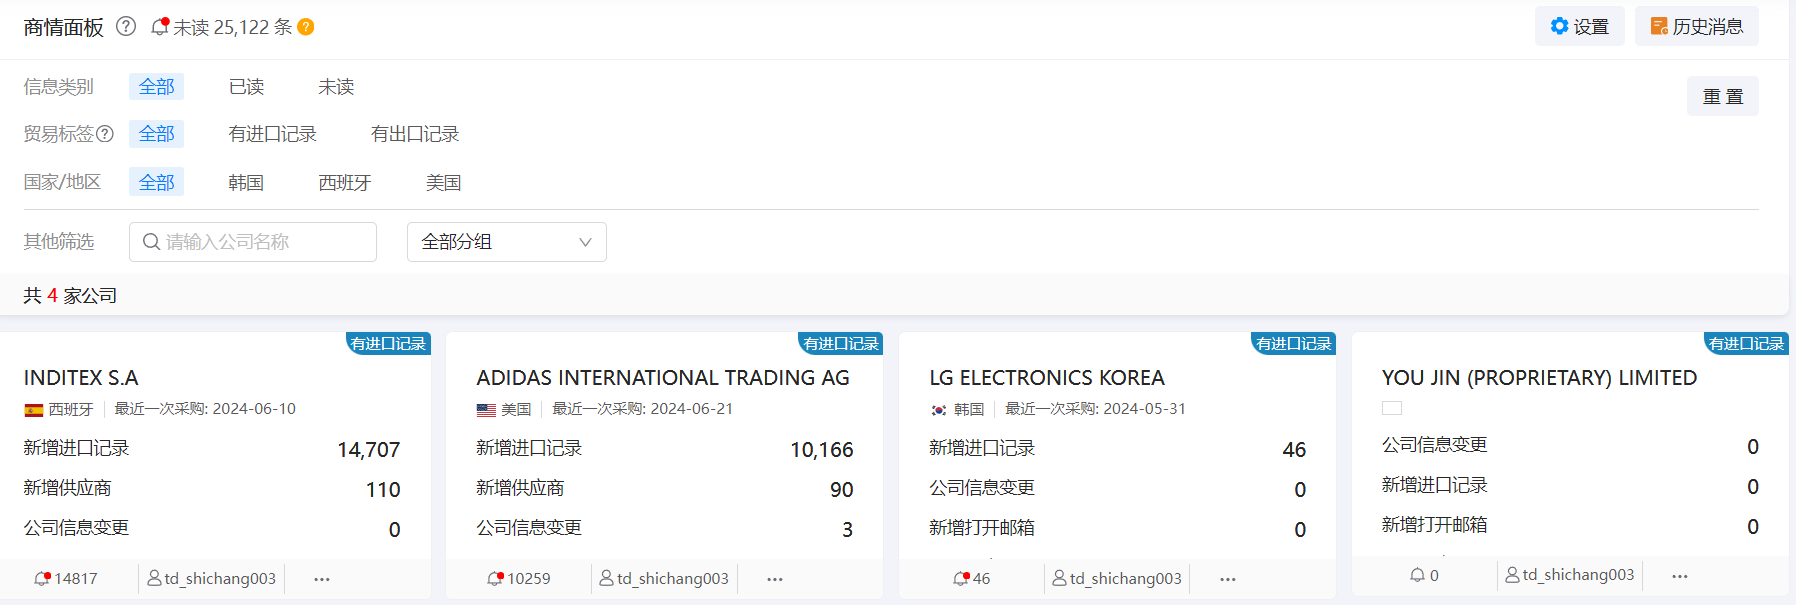Open more menu on LG ELECTRONICS card
The image size is (1796, 605).
coord(1228,579)
